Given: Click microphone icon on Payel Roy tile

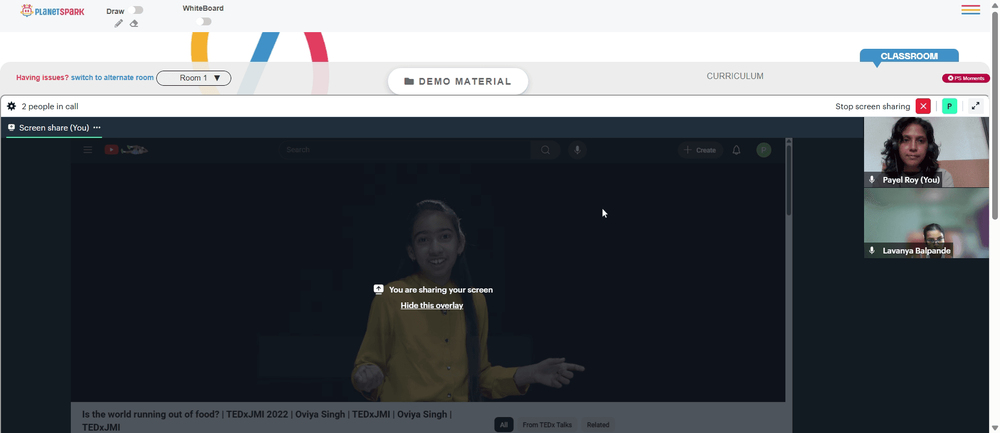Looking at the screenshot, I should pos(872,180).
